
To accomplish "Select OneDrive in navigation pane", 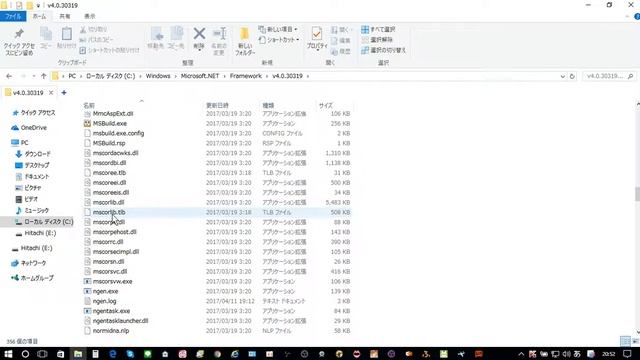I will point(29,128).
